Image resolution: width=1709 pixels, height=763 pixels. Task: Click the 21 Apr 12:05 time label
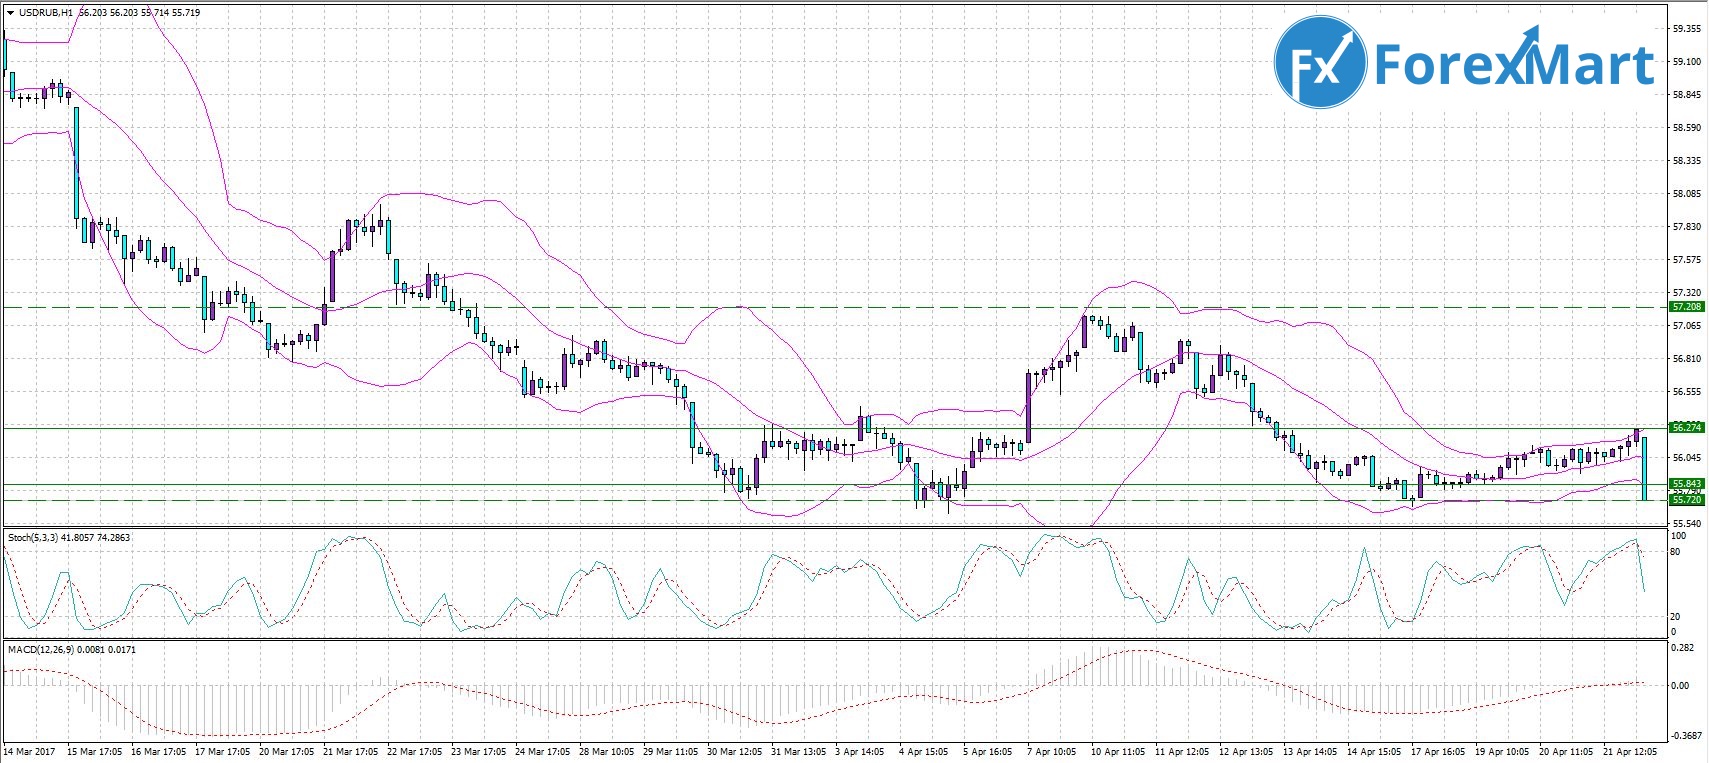(1630, 752)
